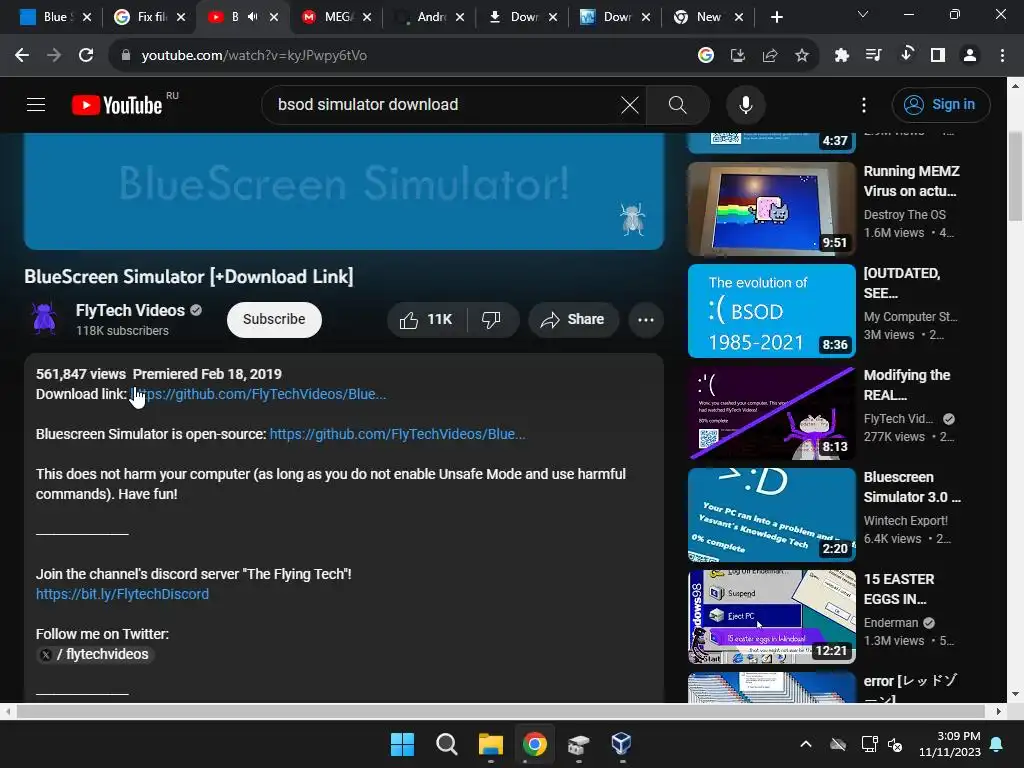Open VirtualBox cube icon on taskbar
Image resolution: width=1024 pixels, height=768 pixels.
click(621, 744)
